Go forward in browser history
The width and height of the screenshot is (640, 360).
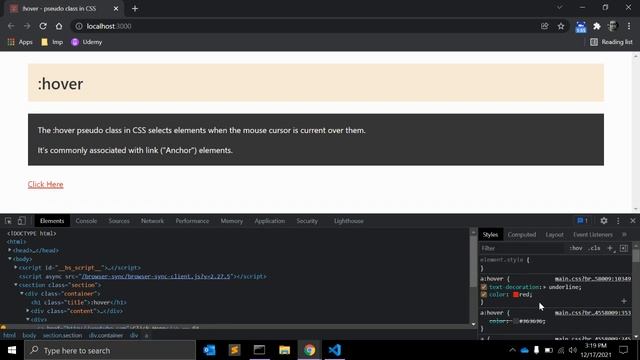pos(27,26)
